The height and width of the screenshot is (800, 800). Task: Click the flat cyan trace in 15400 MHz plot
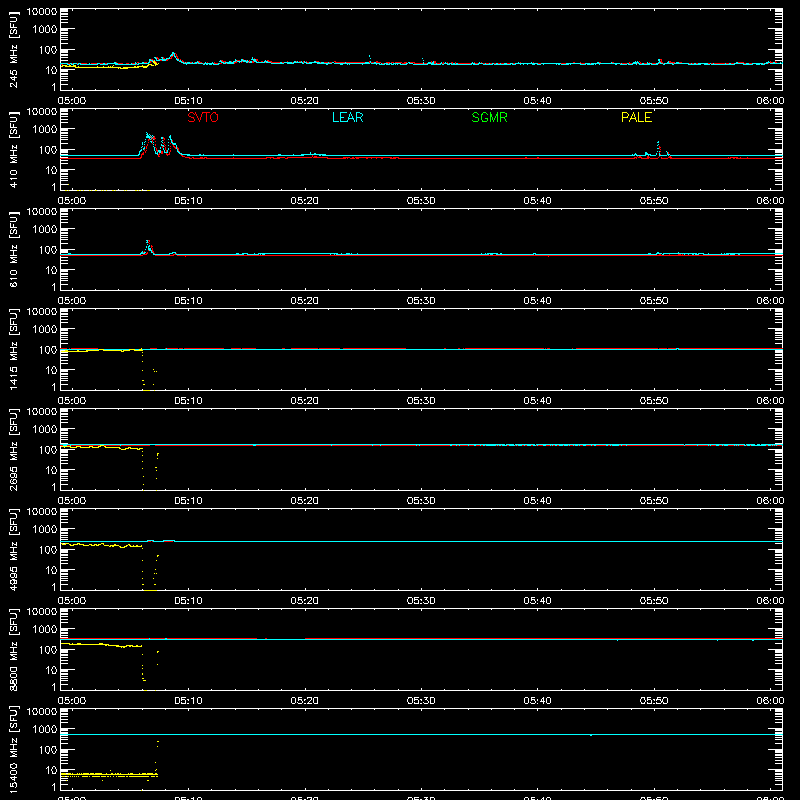click(x=421, y=734)
